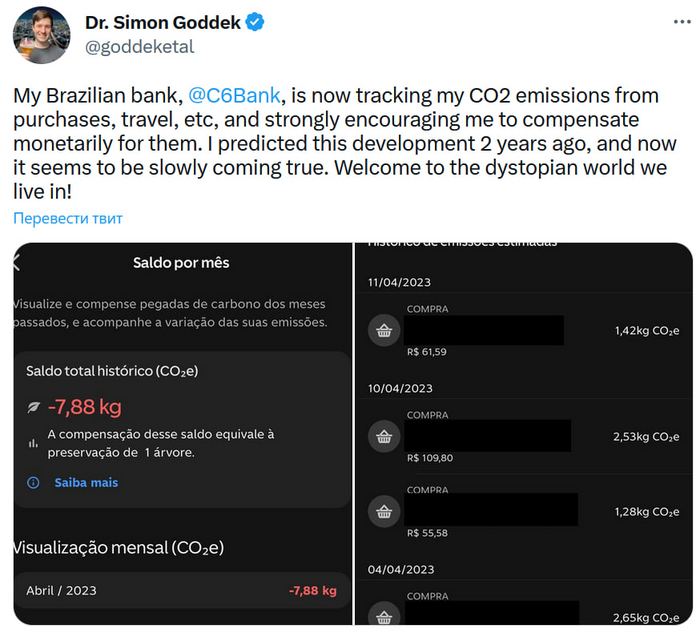Screen dimensions: 700x641
Task: Click the bar chart icon beside compensação text
Action: pos(33,443)
